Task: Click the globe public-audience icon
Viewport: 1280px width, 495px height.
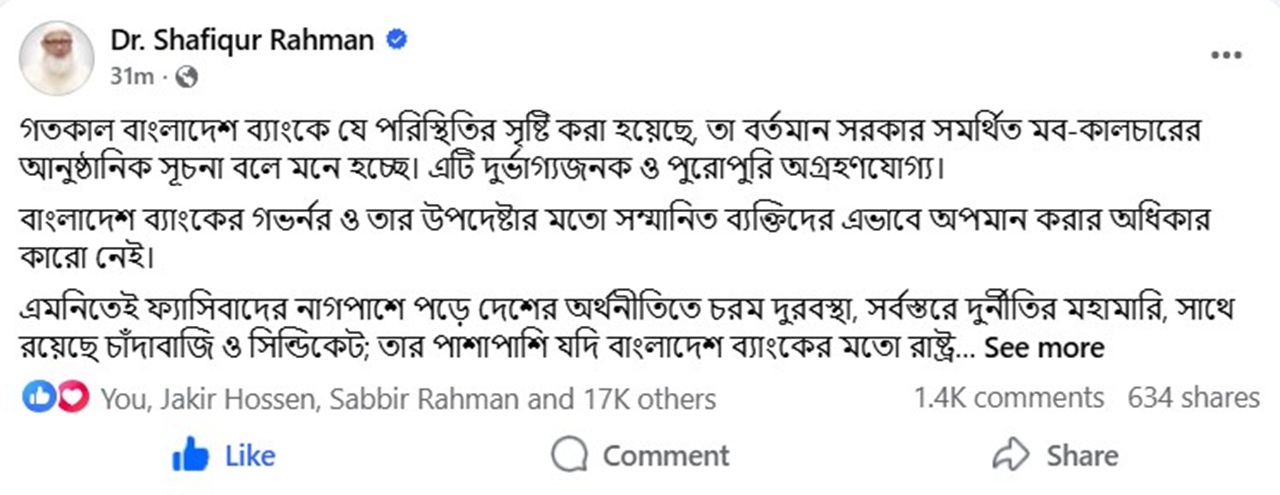Action: (x=186, y=75)
